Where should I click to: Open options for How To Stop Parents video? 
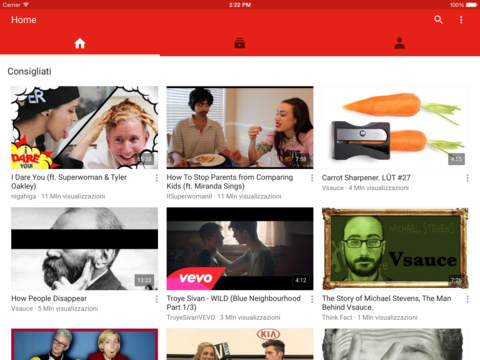click(x=312, y=178)
